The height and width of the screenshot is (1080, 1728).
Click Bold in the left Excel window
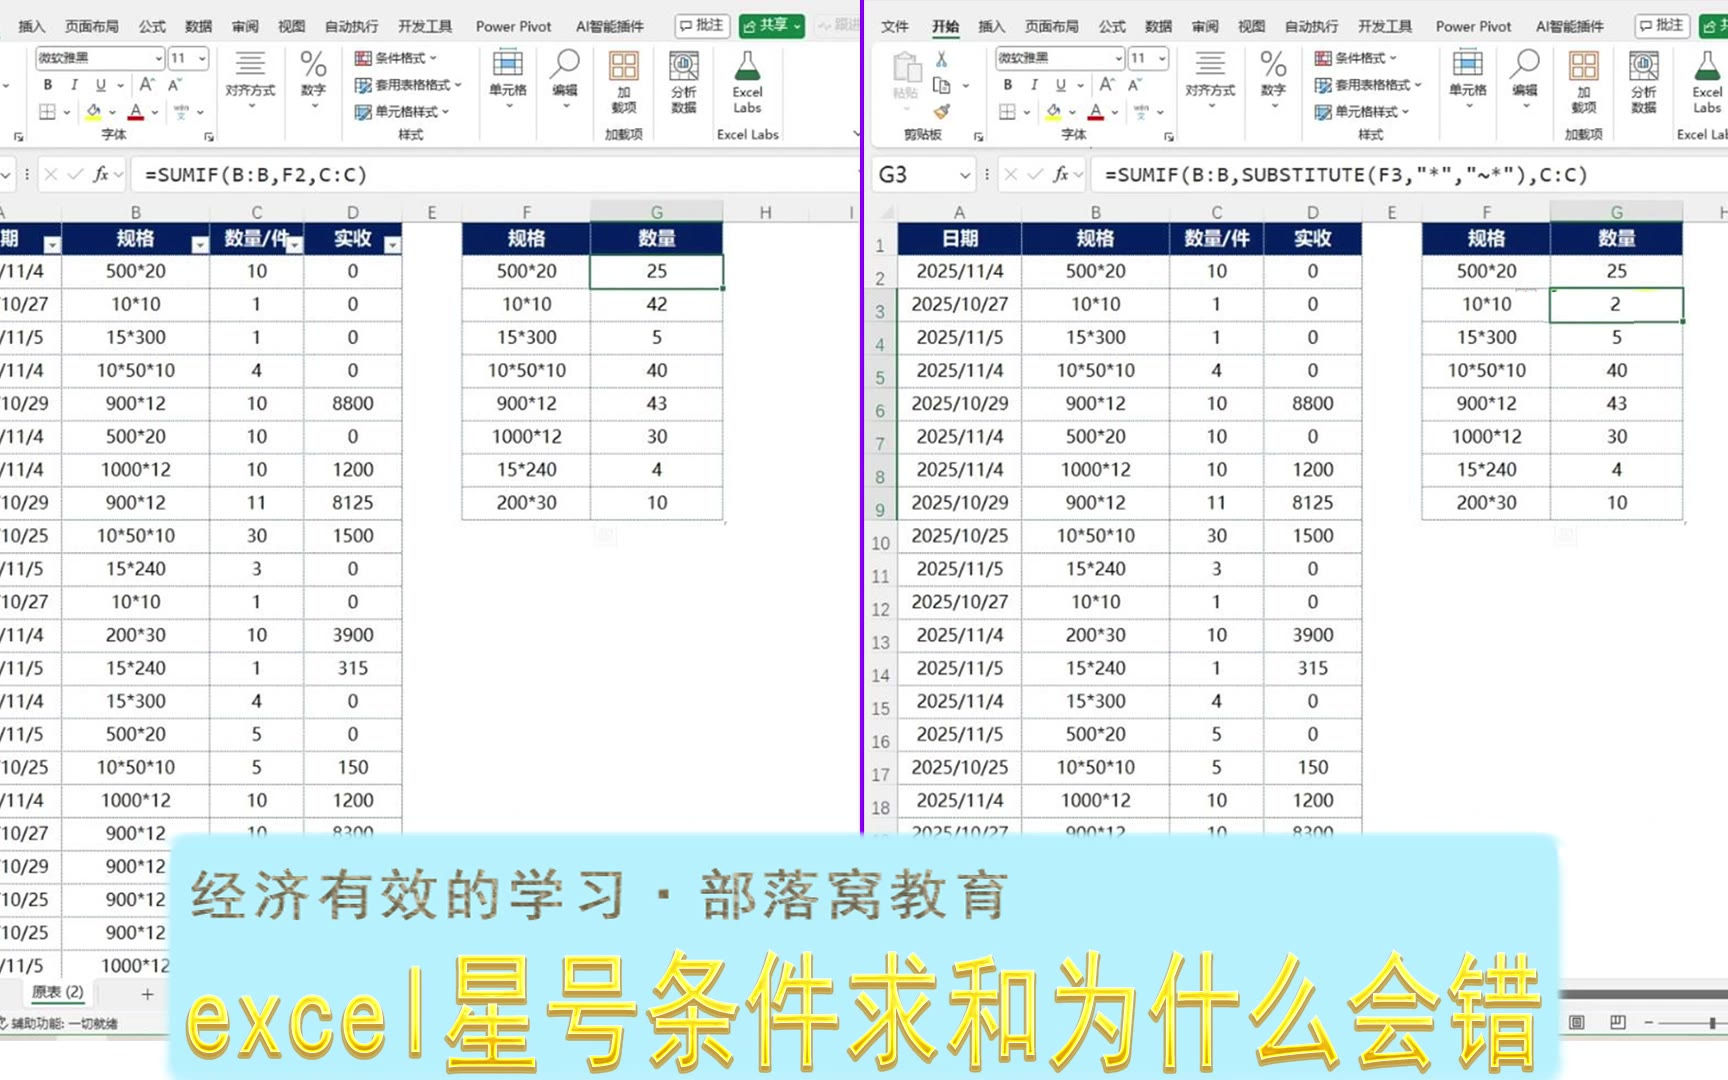(x=47, y=85)
